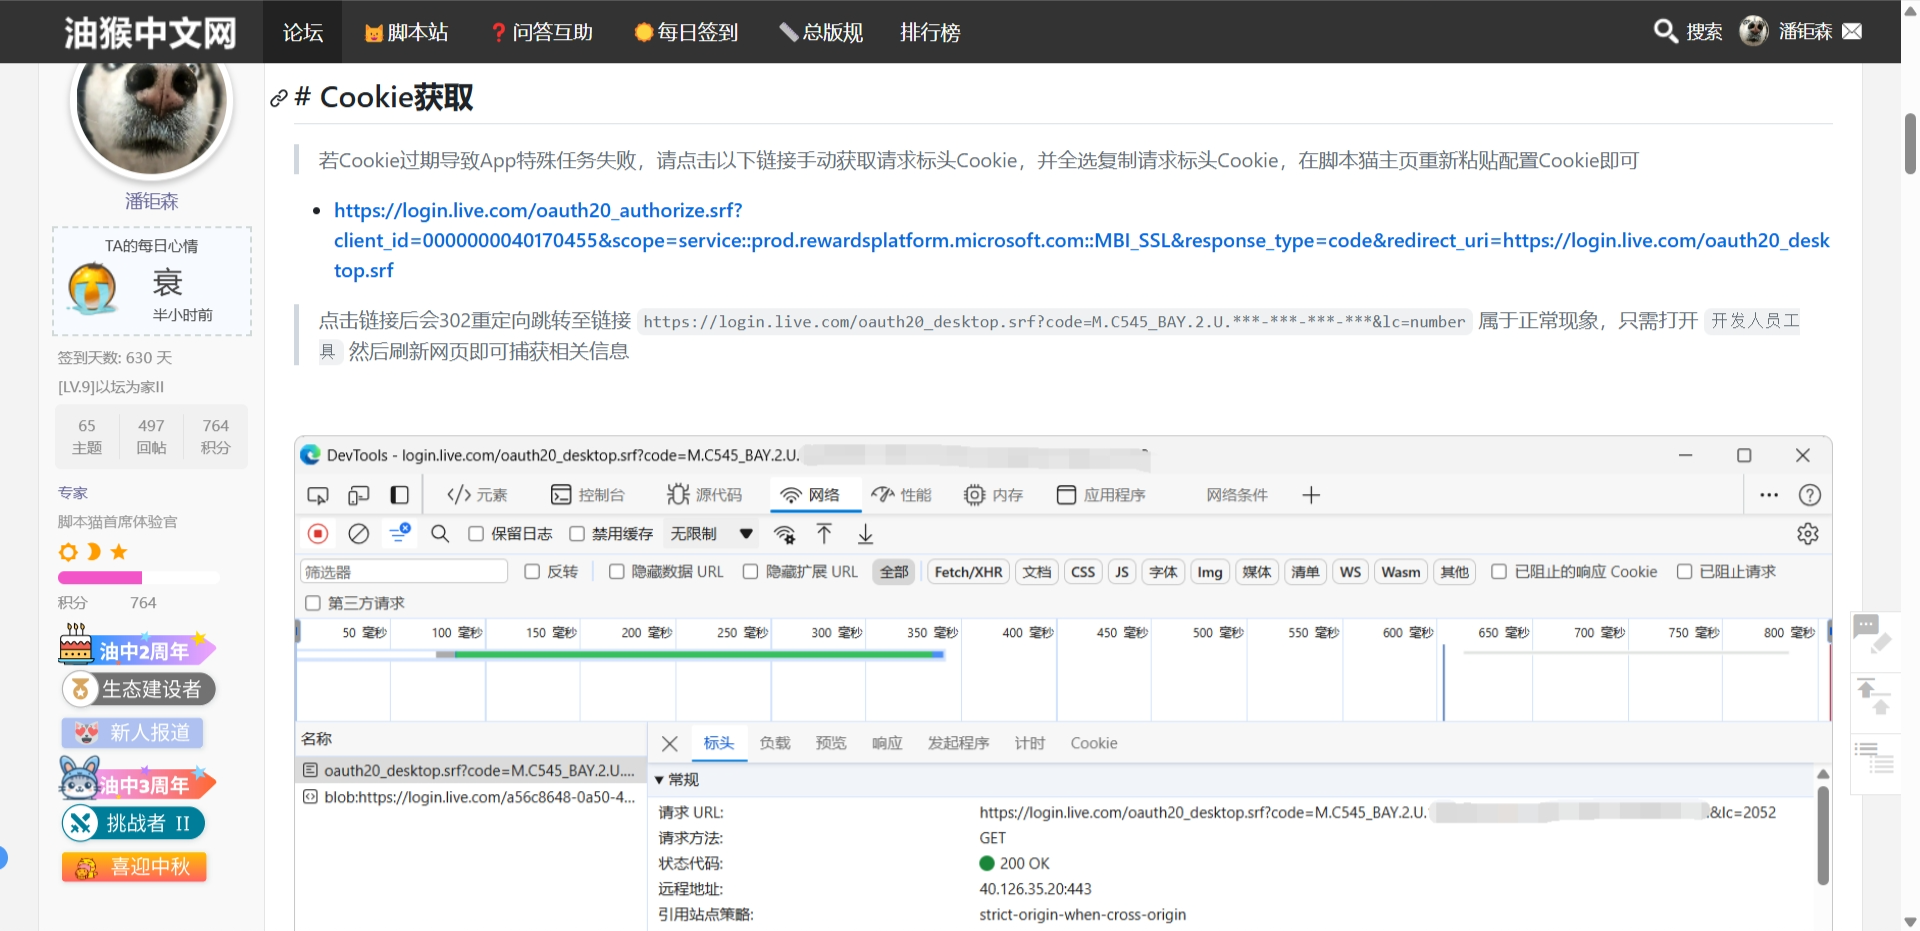Select the oauth20_desktop.srf request row
This screenshot has width=1920, height=931.
[x=471, y=770]
